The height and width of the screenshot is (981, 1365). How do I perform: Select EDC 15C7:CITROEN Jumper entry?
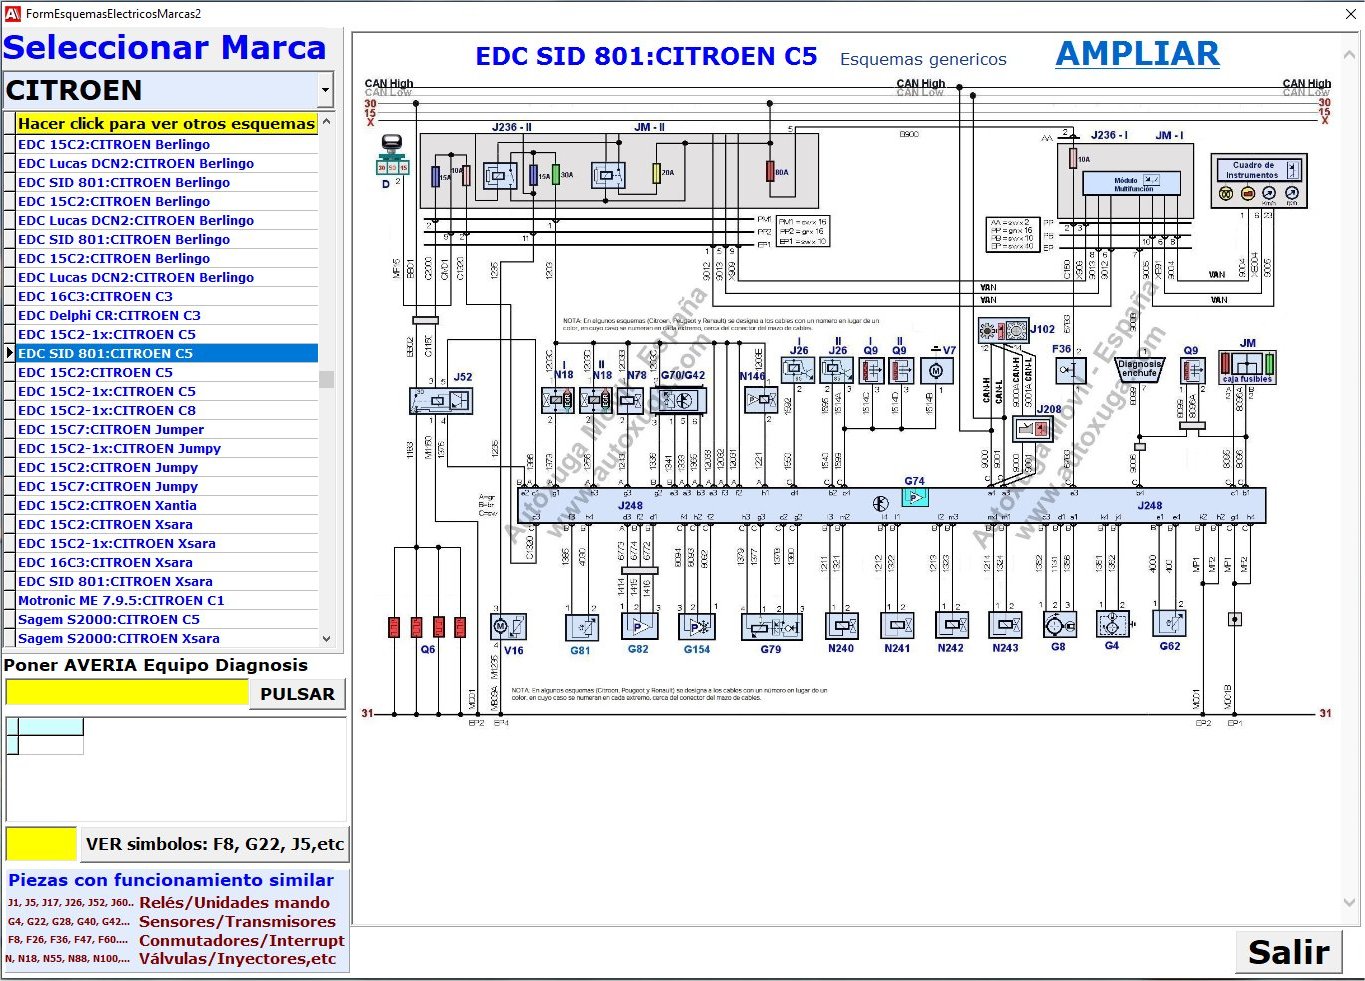coord(167,429)
